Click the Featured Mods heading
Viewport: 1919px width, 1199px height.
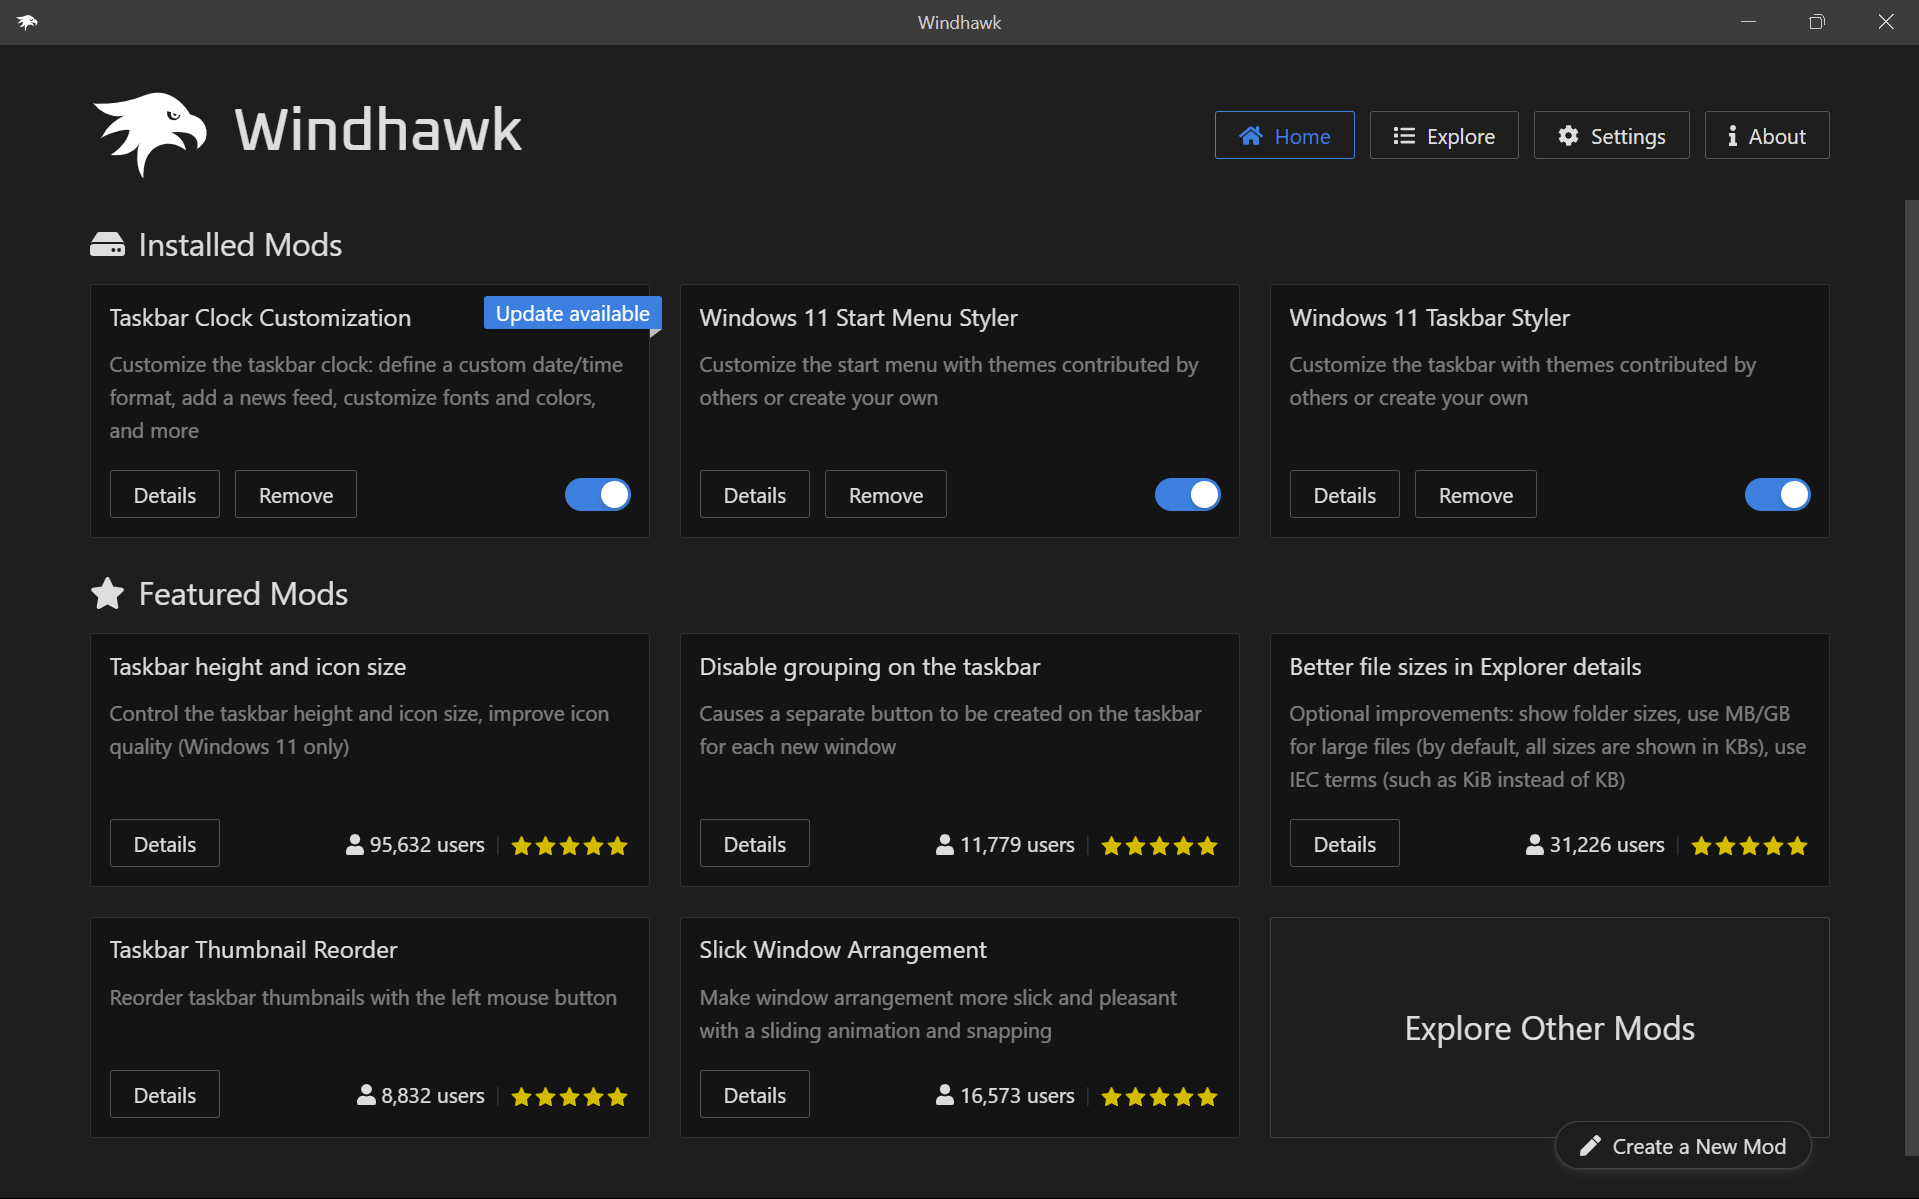tap(243, 594)
